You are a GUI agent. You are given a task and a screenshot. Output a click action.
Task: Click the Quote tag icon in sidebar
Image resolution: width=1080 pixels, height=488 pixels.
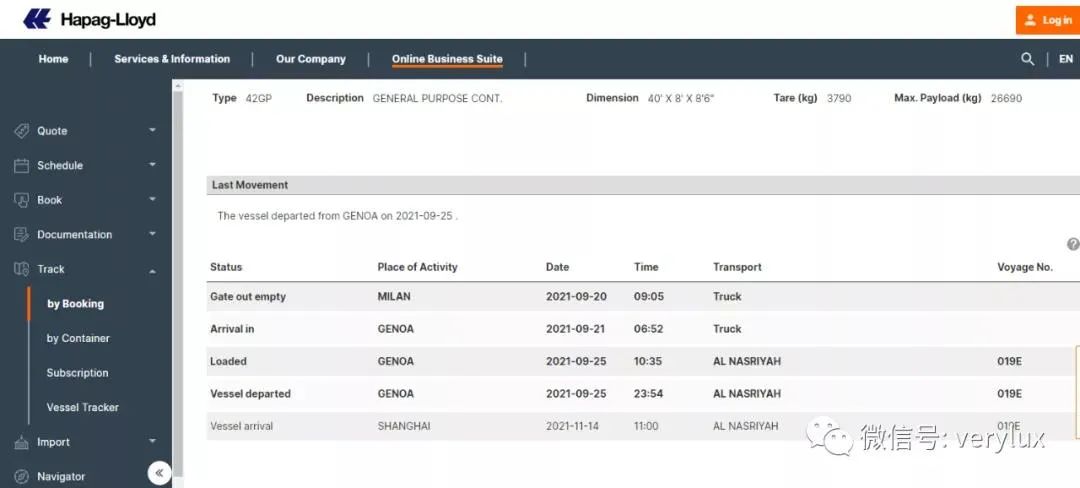21,131
